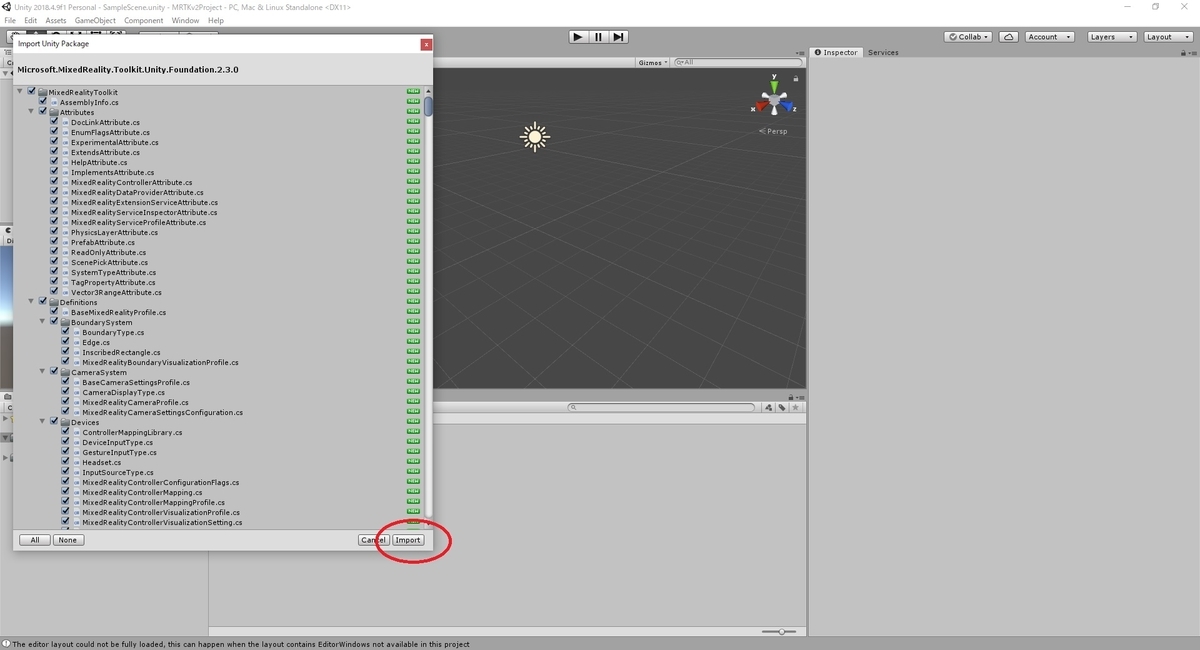Click the Devices folder icon

pos(65,422)
